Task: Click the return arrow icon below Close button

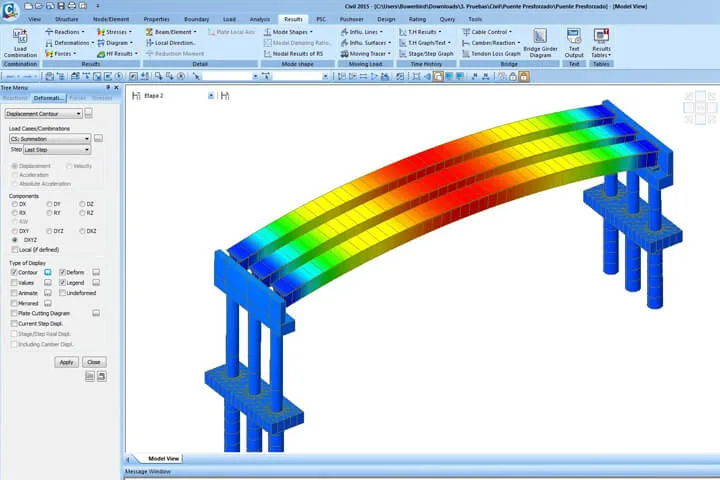Action: 101,376
